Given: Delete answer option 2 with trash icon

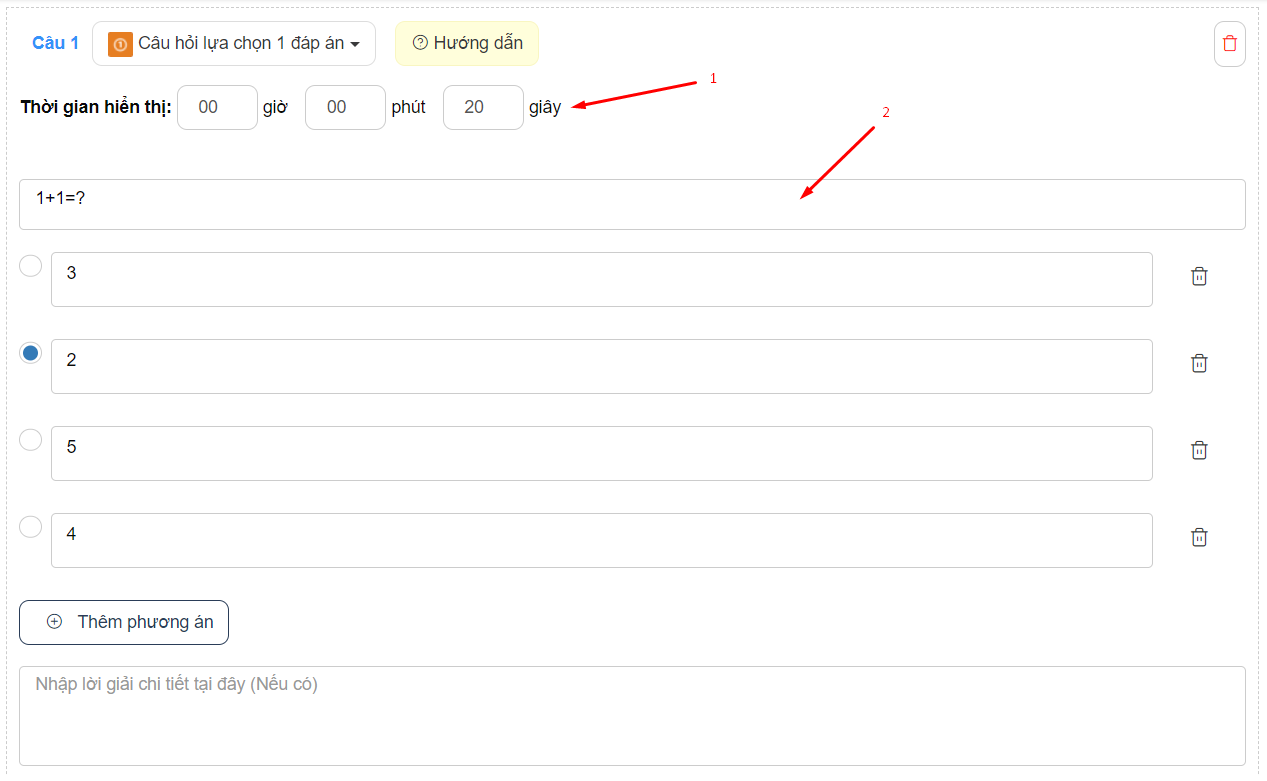Looking at the screenshot, I should (1199, 364).
